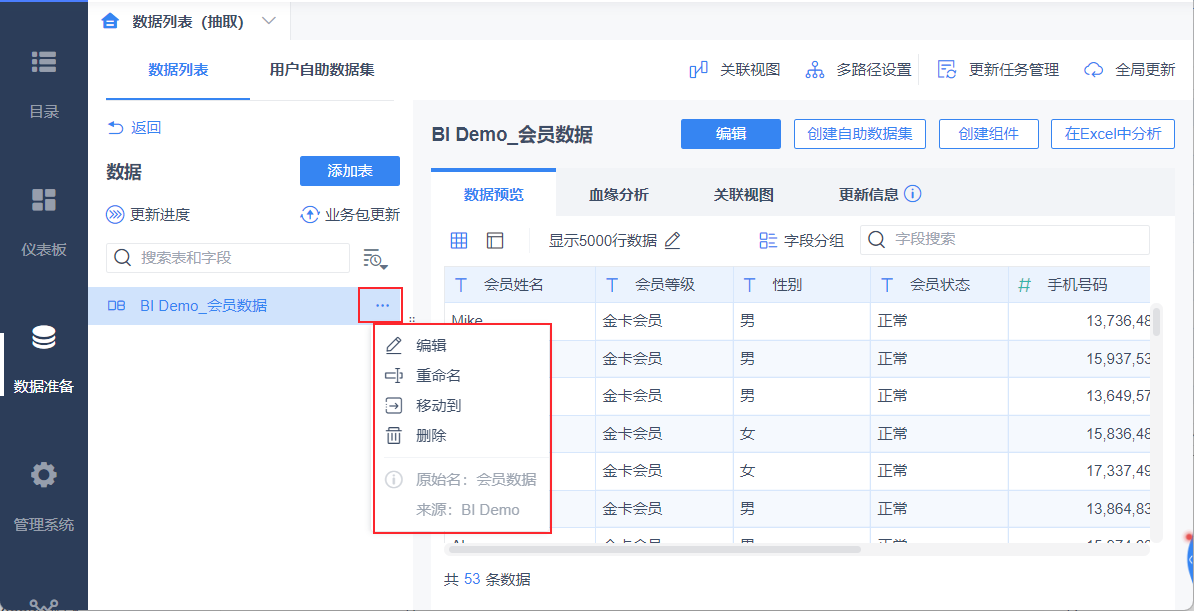1194x611 pixels.
Task: Click 更新进度
Action: pyautogui.click(x=148, y=215)
